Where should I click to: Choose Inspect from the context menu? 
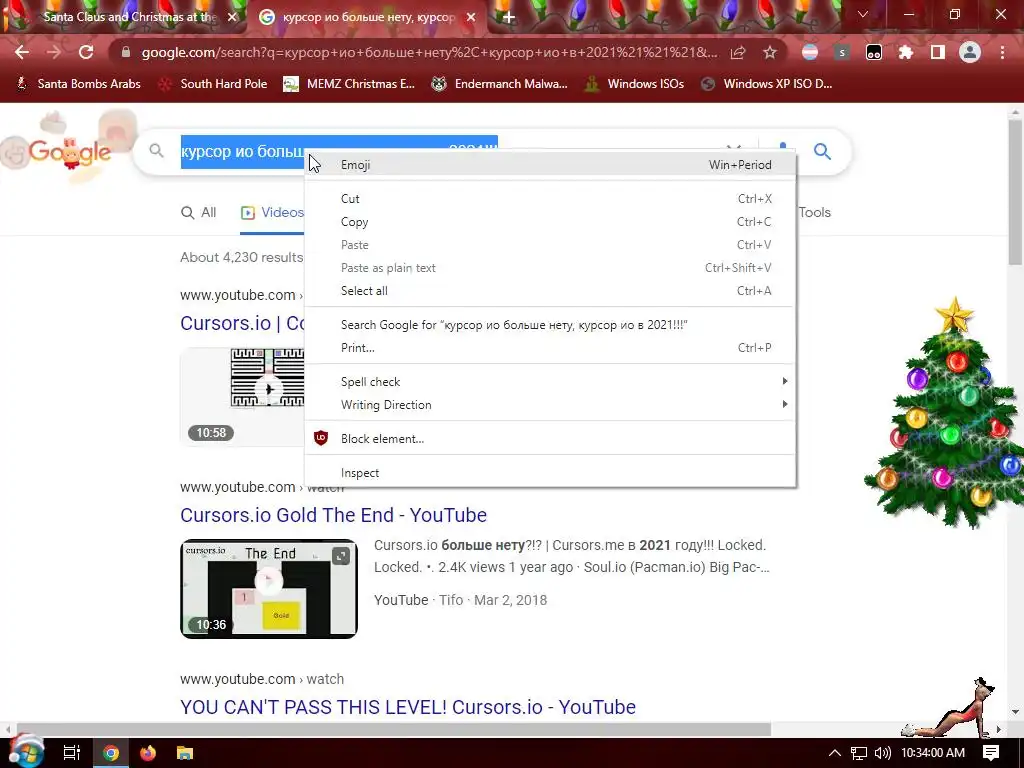(550, 473)
